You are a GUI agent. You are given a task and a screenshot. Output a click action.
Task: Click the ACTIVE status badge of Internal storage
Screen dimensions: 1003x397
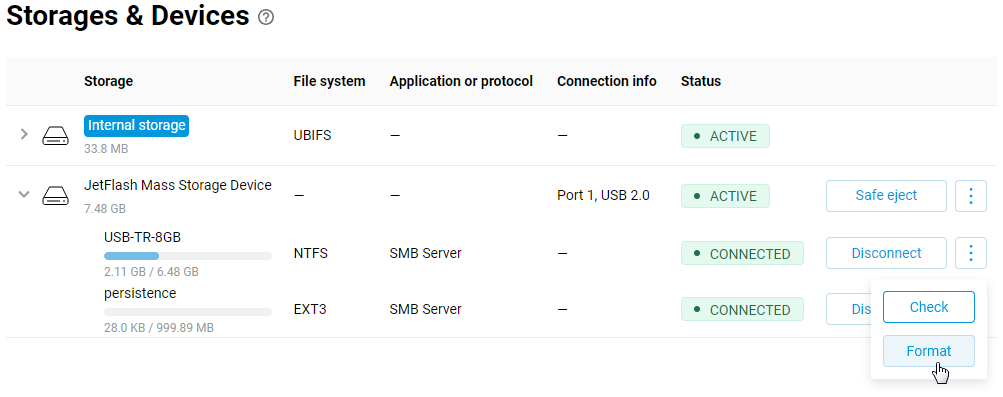725,136
